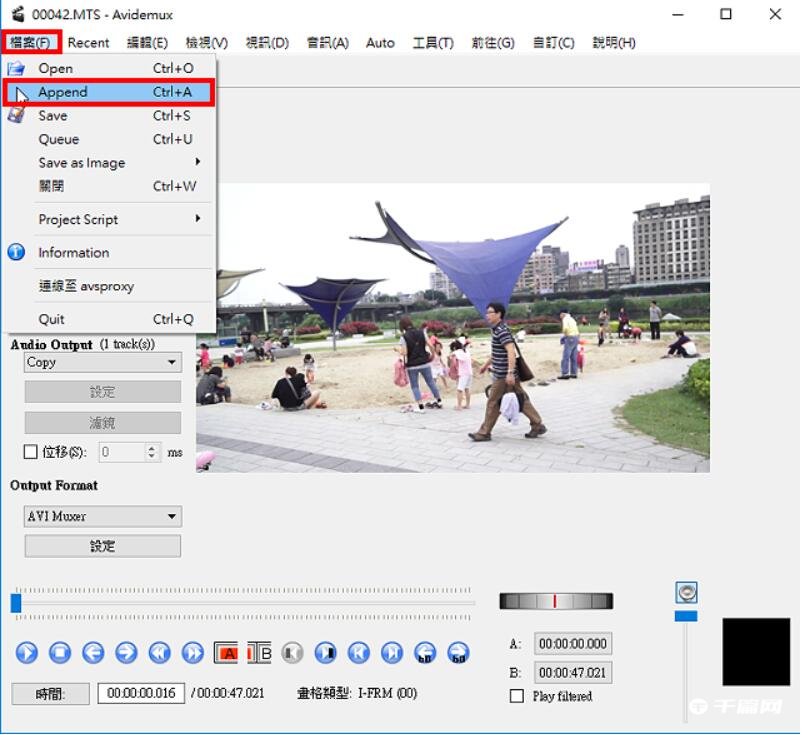Screen dimensions: 803x735
Task: Click the 設定 button under Output Format
Action: [x=101, y=545]
